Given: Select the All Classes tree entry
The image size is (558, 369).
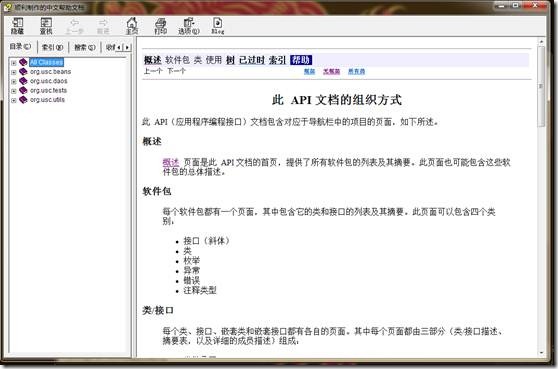Looking at the screenshot, I should pyautogui.click(x=46, y=62).
